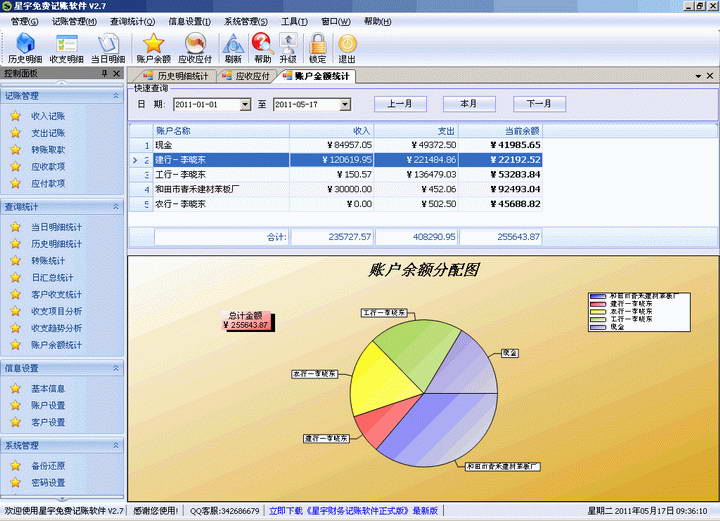This screenshot has height=521, width=720.
Task: Close the 控制面板 side panel
Action: point(117,73)
